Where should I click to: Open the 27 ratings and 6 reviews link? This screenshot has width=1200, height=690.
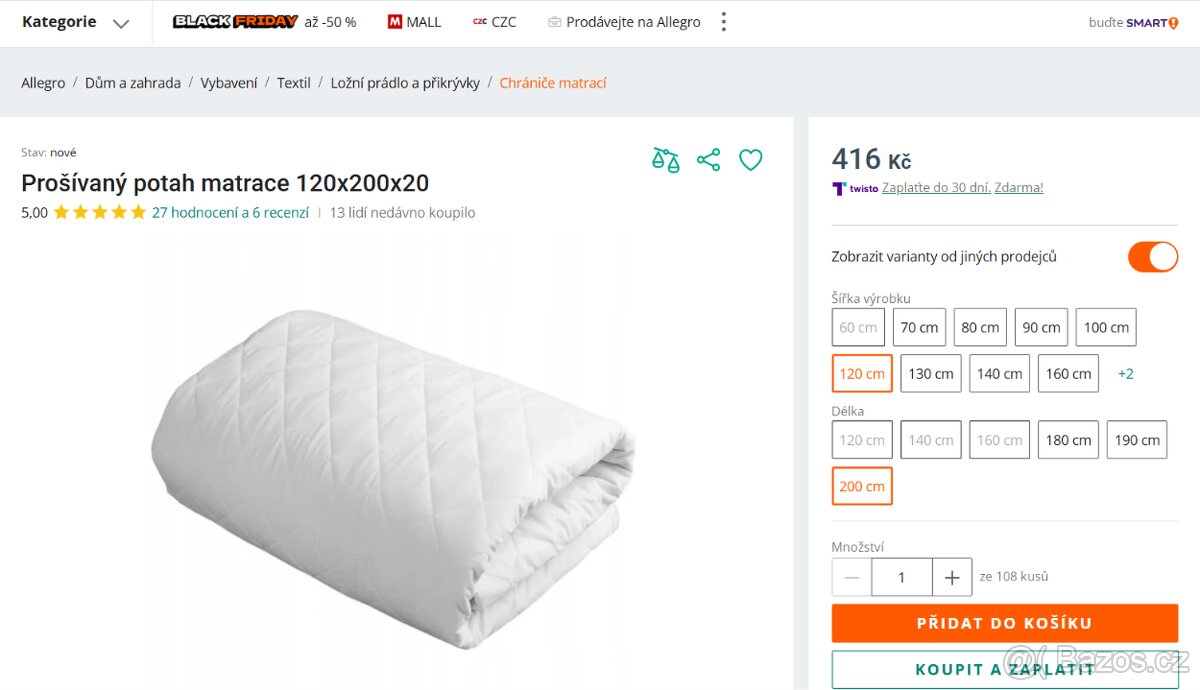(230, 212)
